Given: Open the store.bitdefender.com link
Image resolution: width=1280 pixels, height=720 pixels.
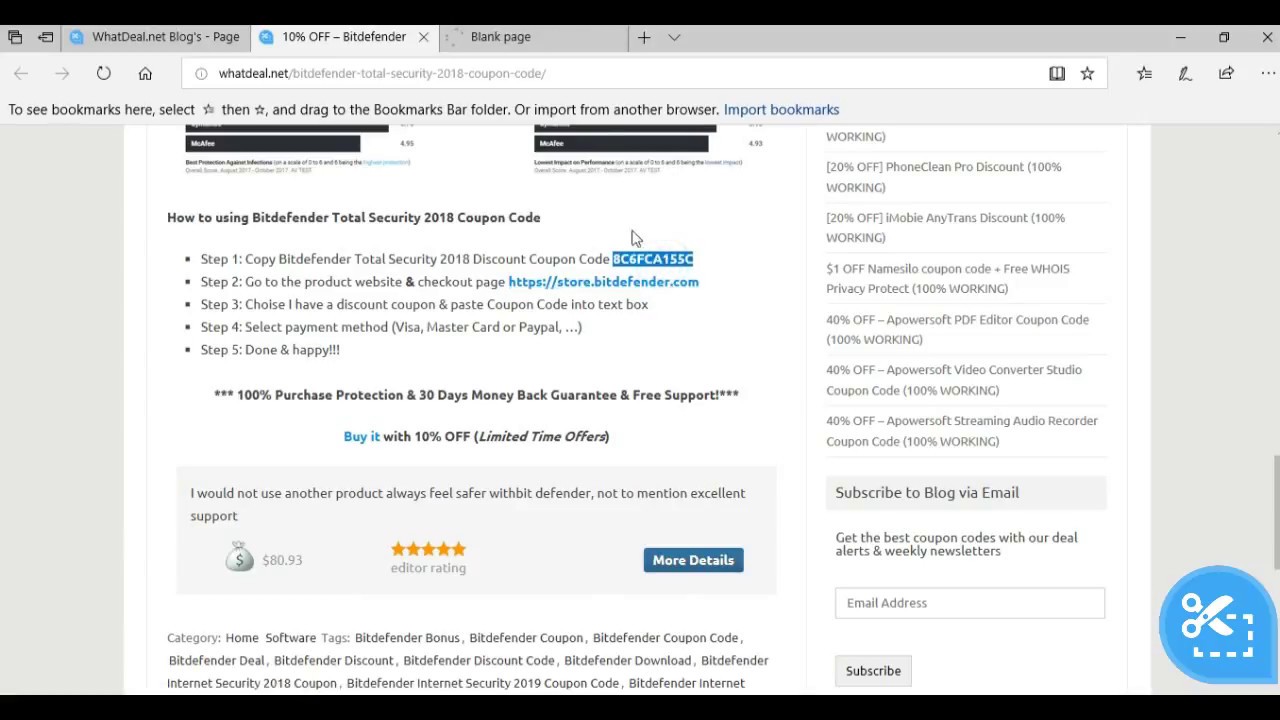Looking at the screenshot, I should coord(603,282).
